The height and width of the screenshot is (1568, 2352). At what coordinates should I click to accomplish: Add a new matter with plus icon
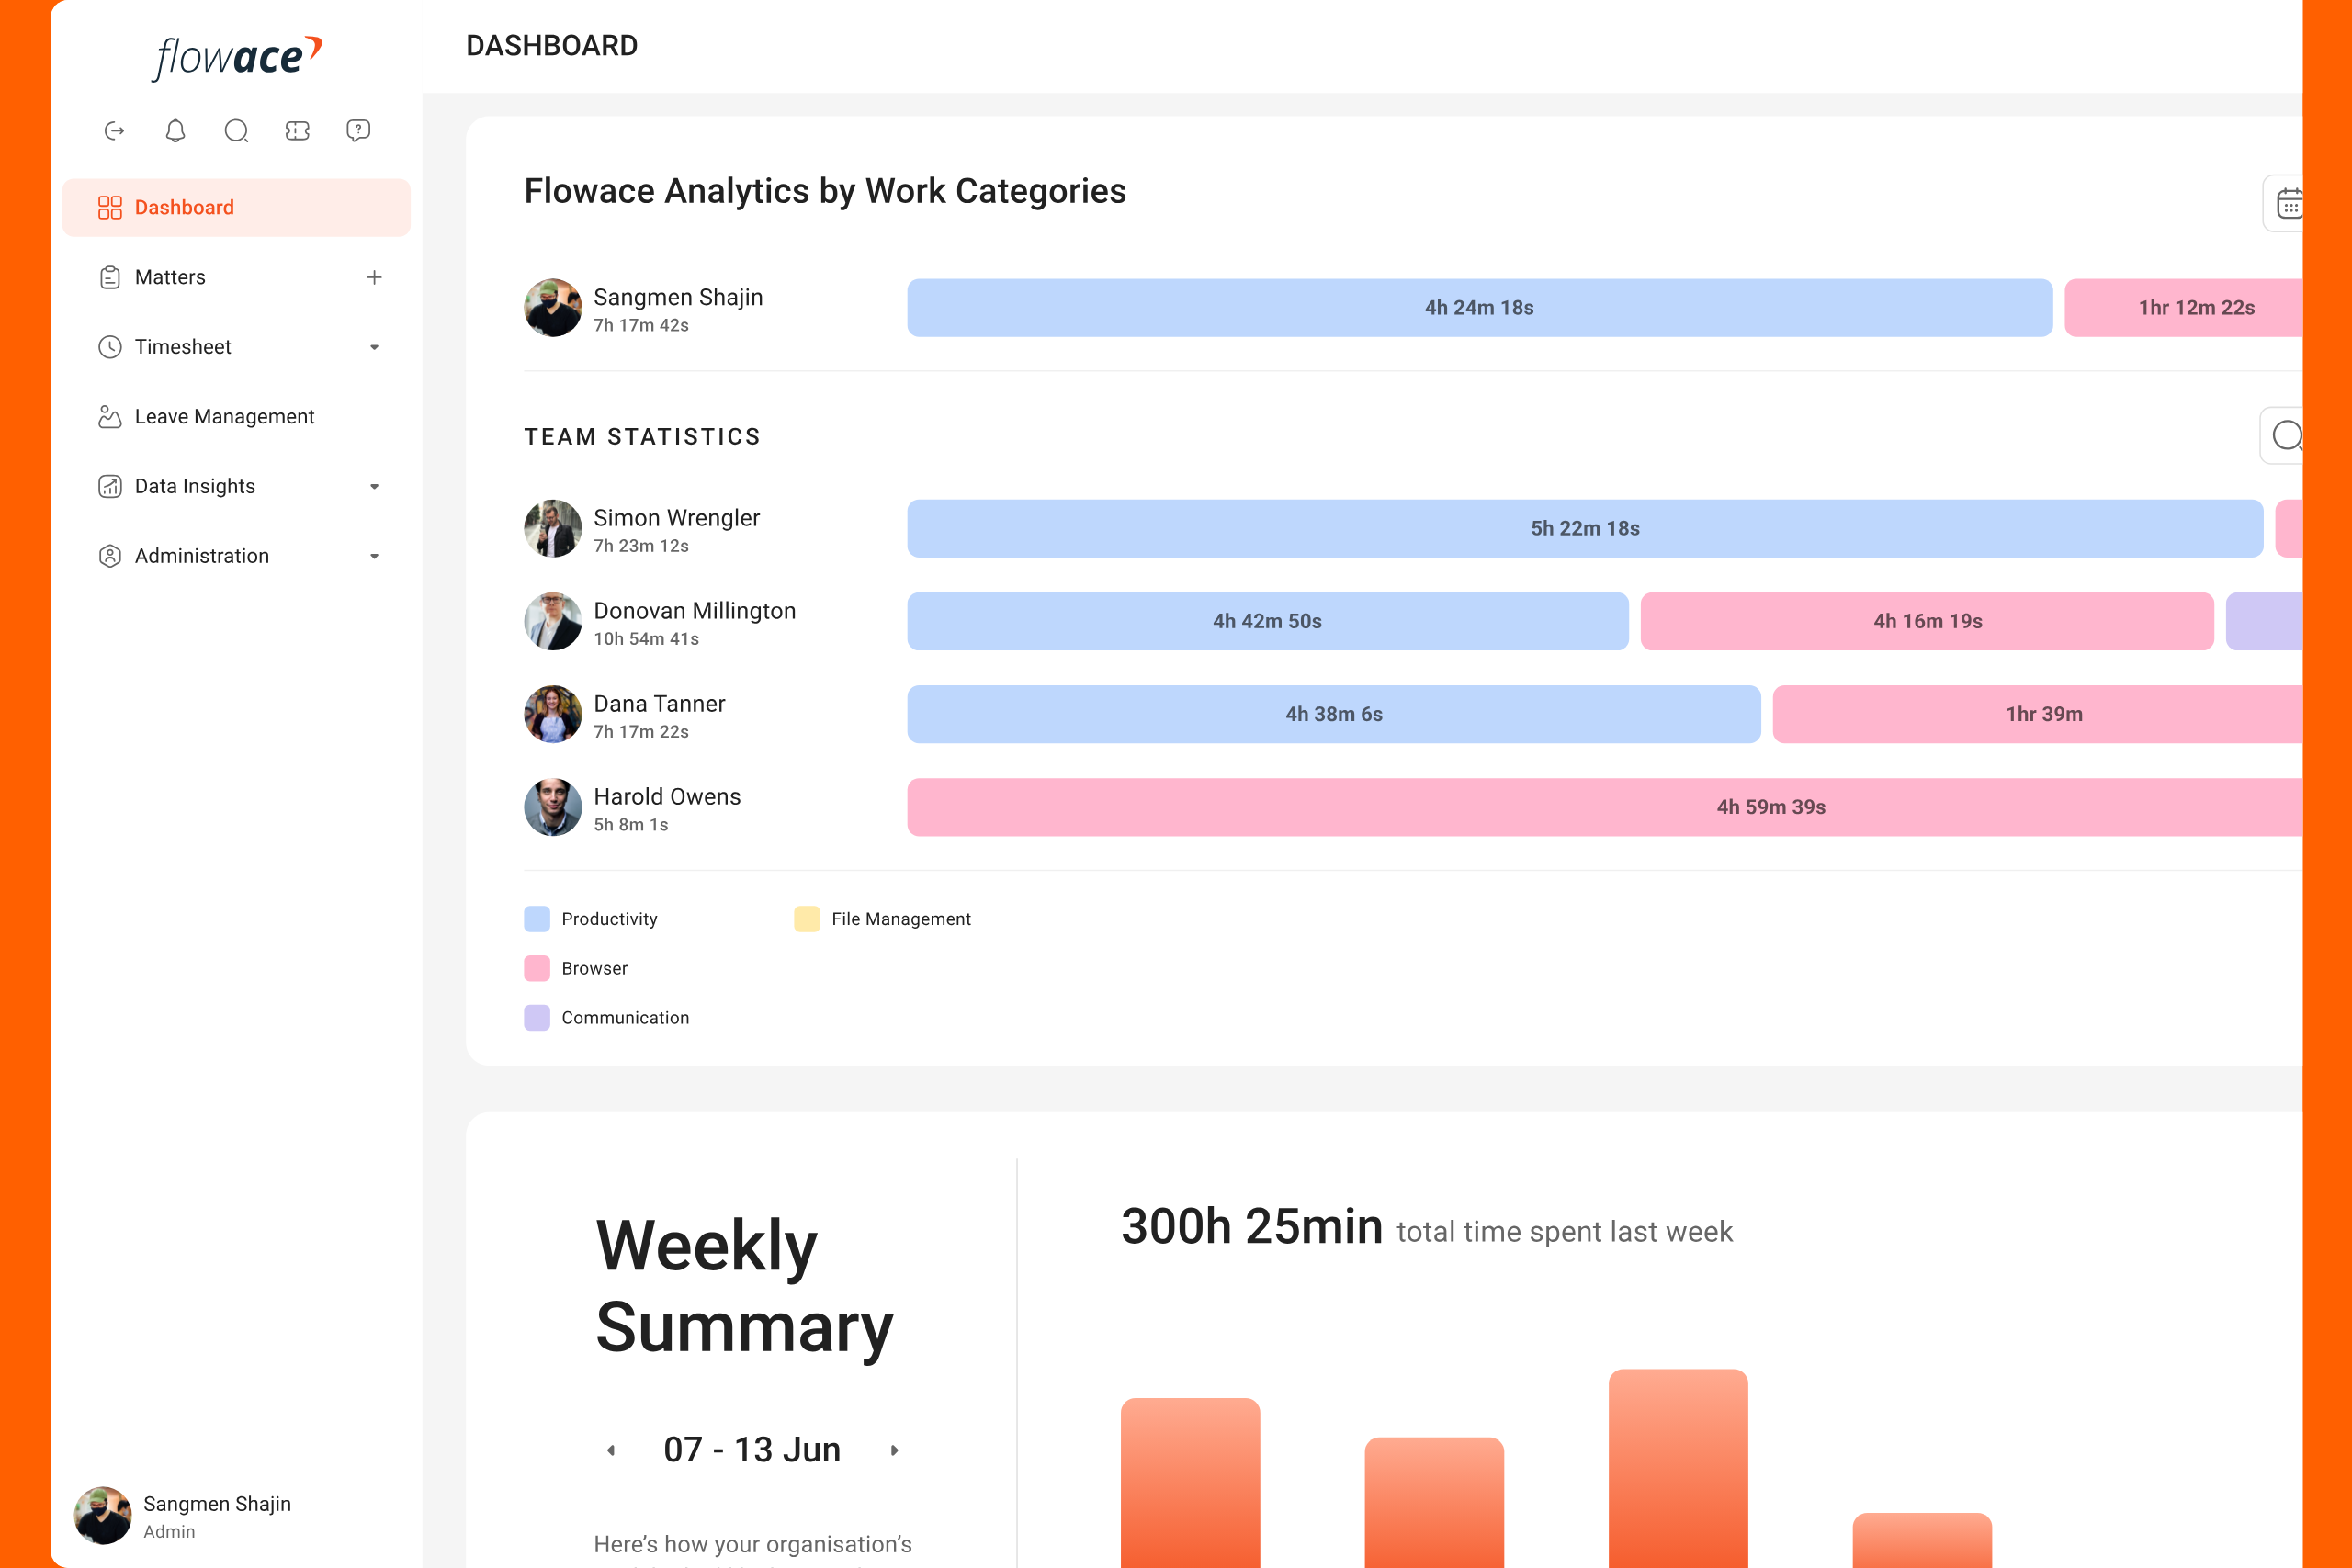tap(374, 277)
